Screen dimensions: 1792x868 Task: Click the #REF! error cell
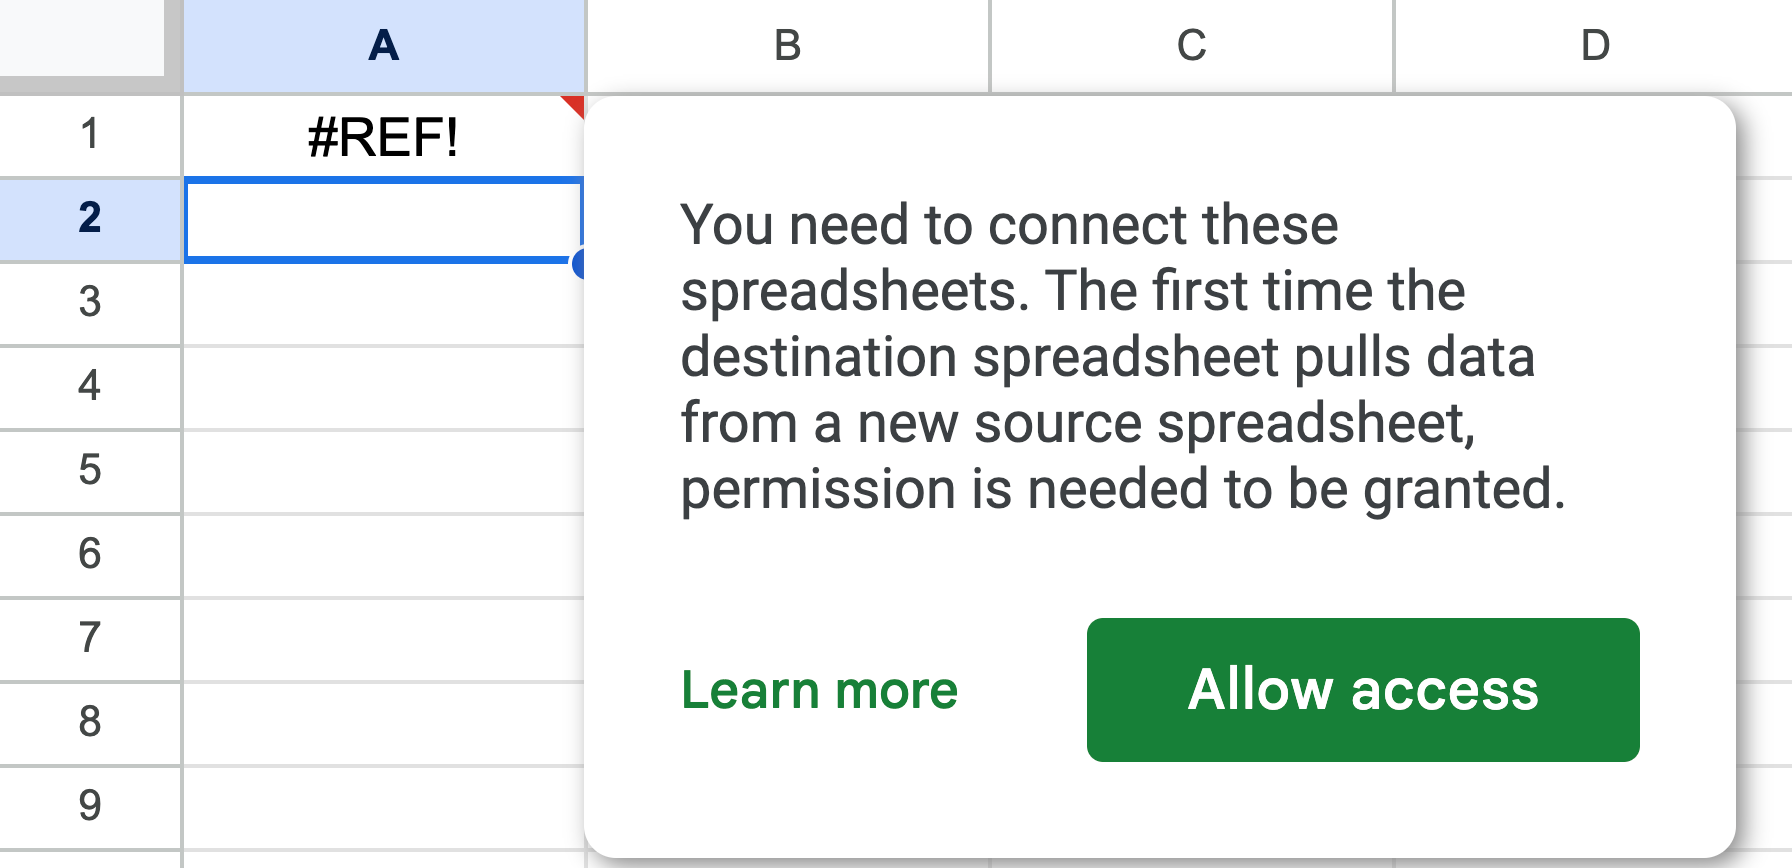[x=383, y=135]
